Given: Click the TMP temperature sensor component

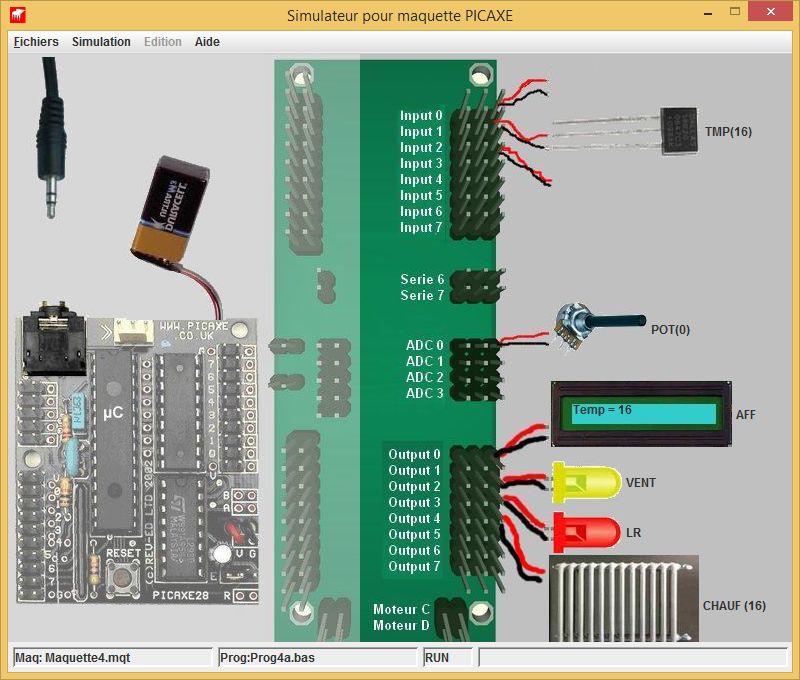Looking at the screenshot, I should click(679, 130).
